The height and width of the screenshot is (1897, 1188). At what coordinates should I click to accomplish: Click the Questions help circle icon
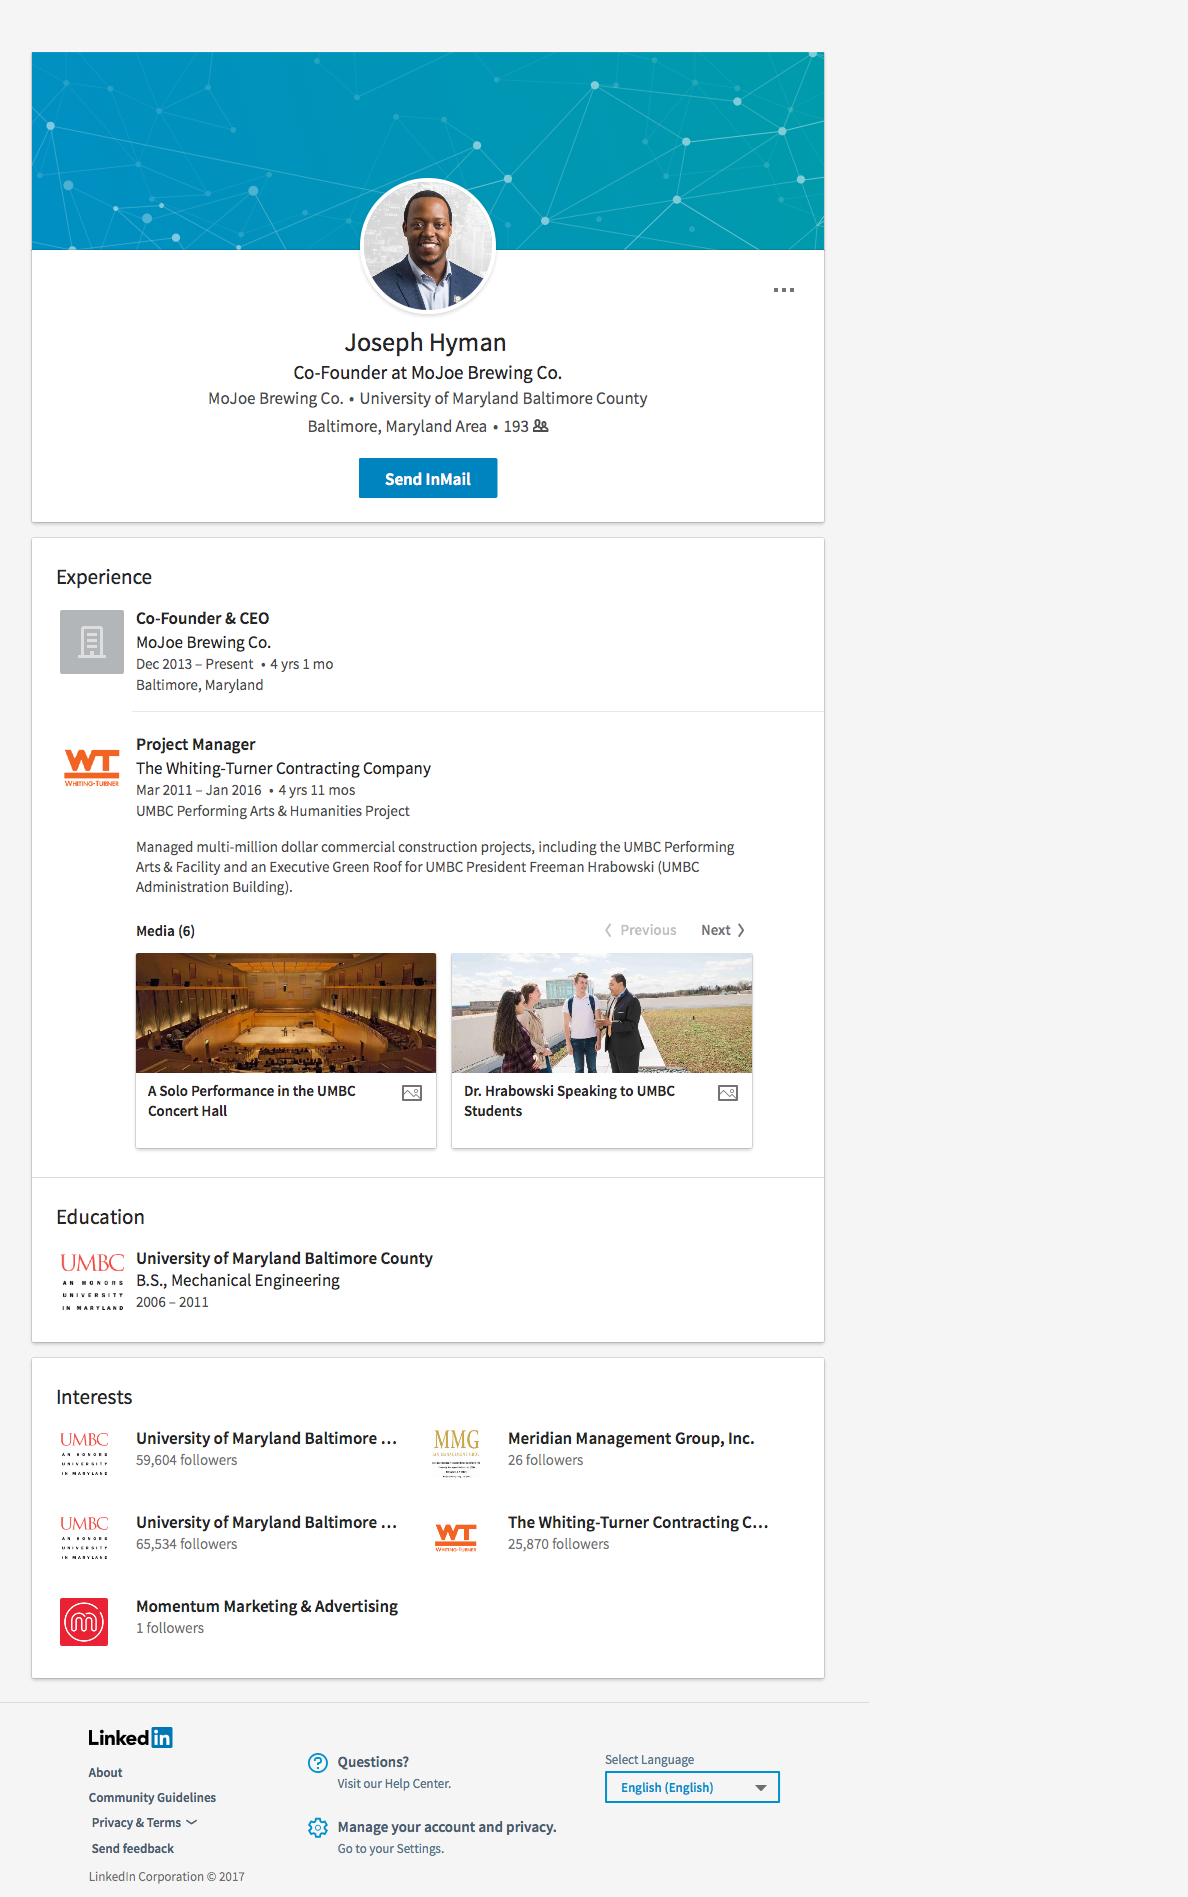[318, 1763]
